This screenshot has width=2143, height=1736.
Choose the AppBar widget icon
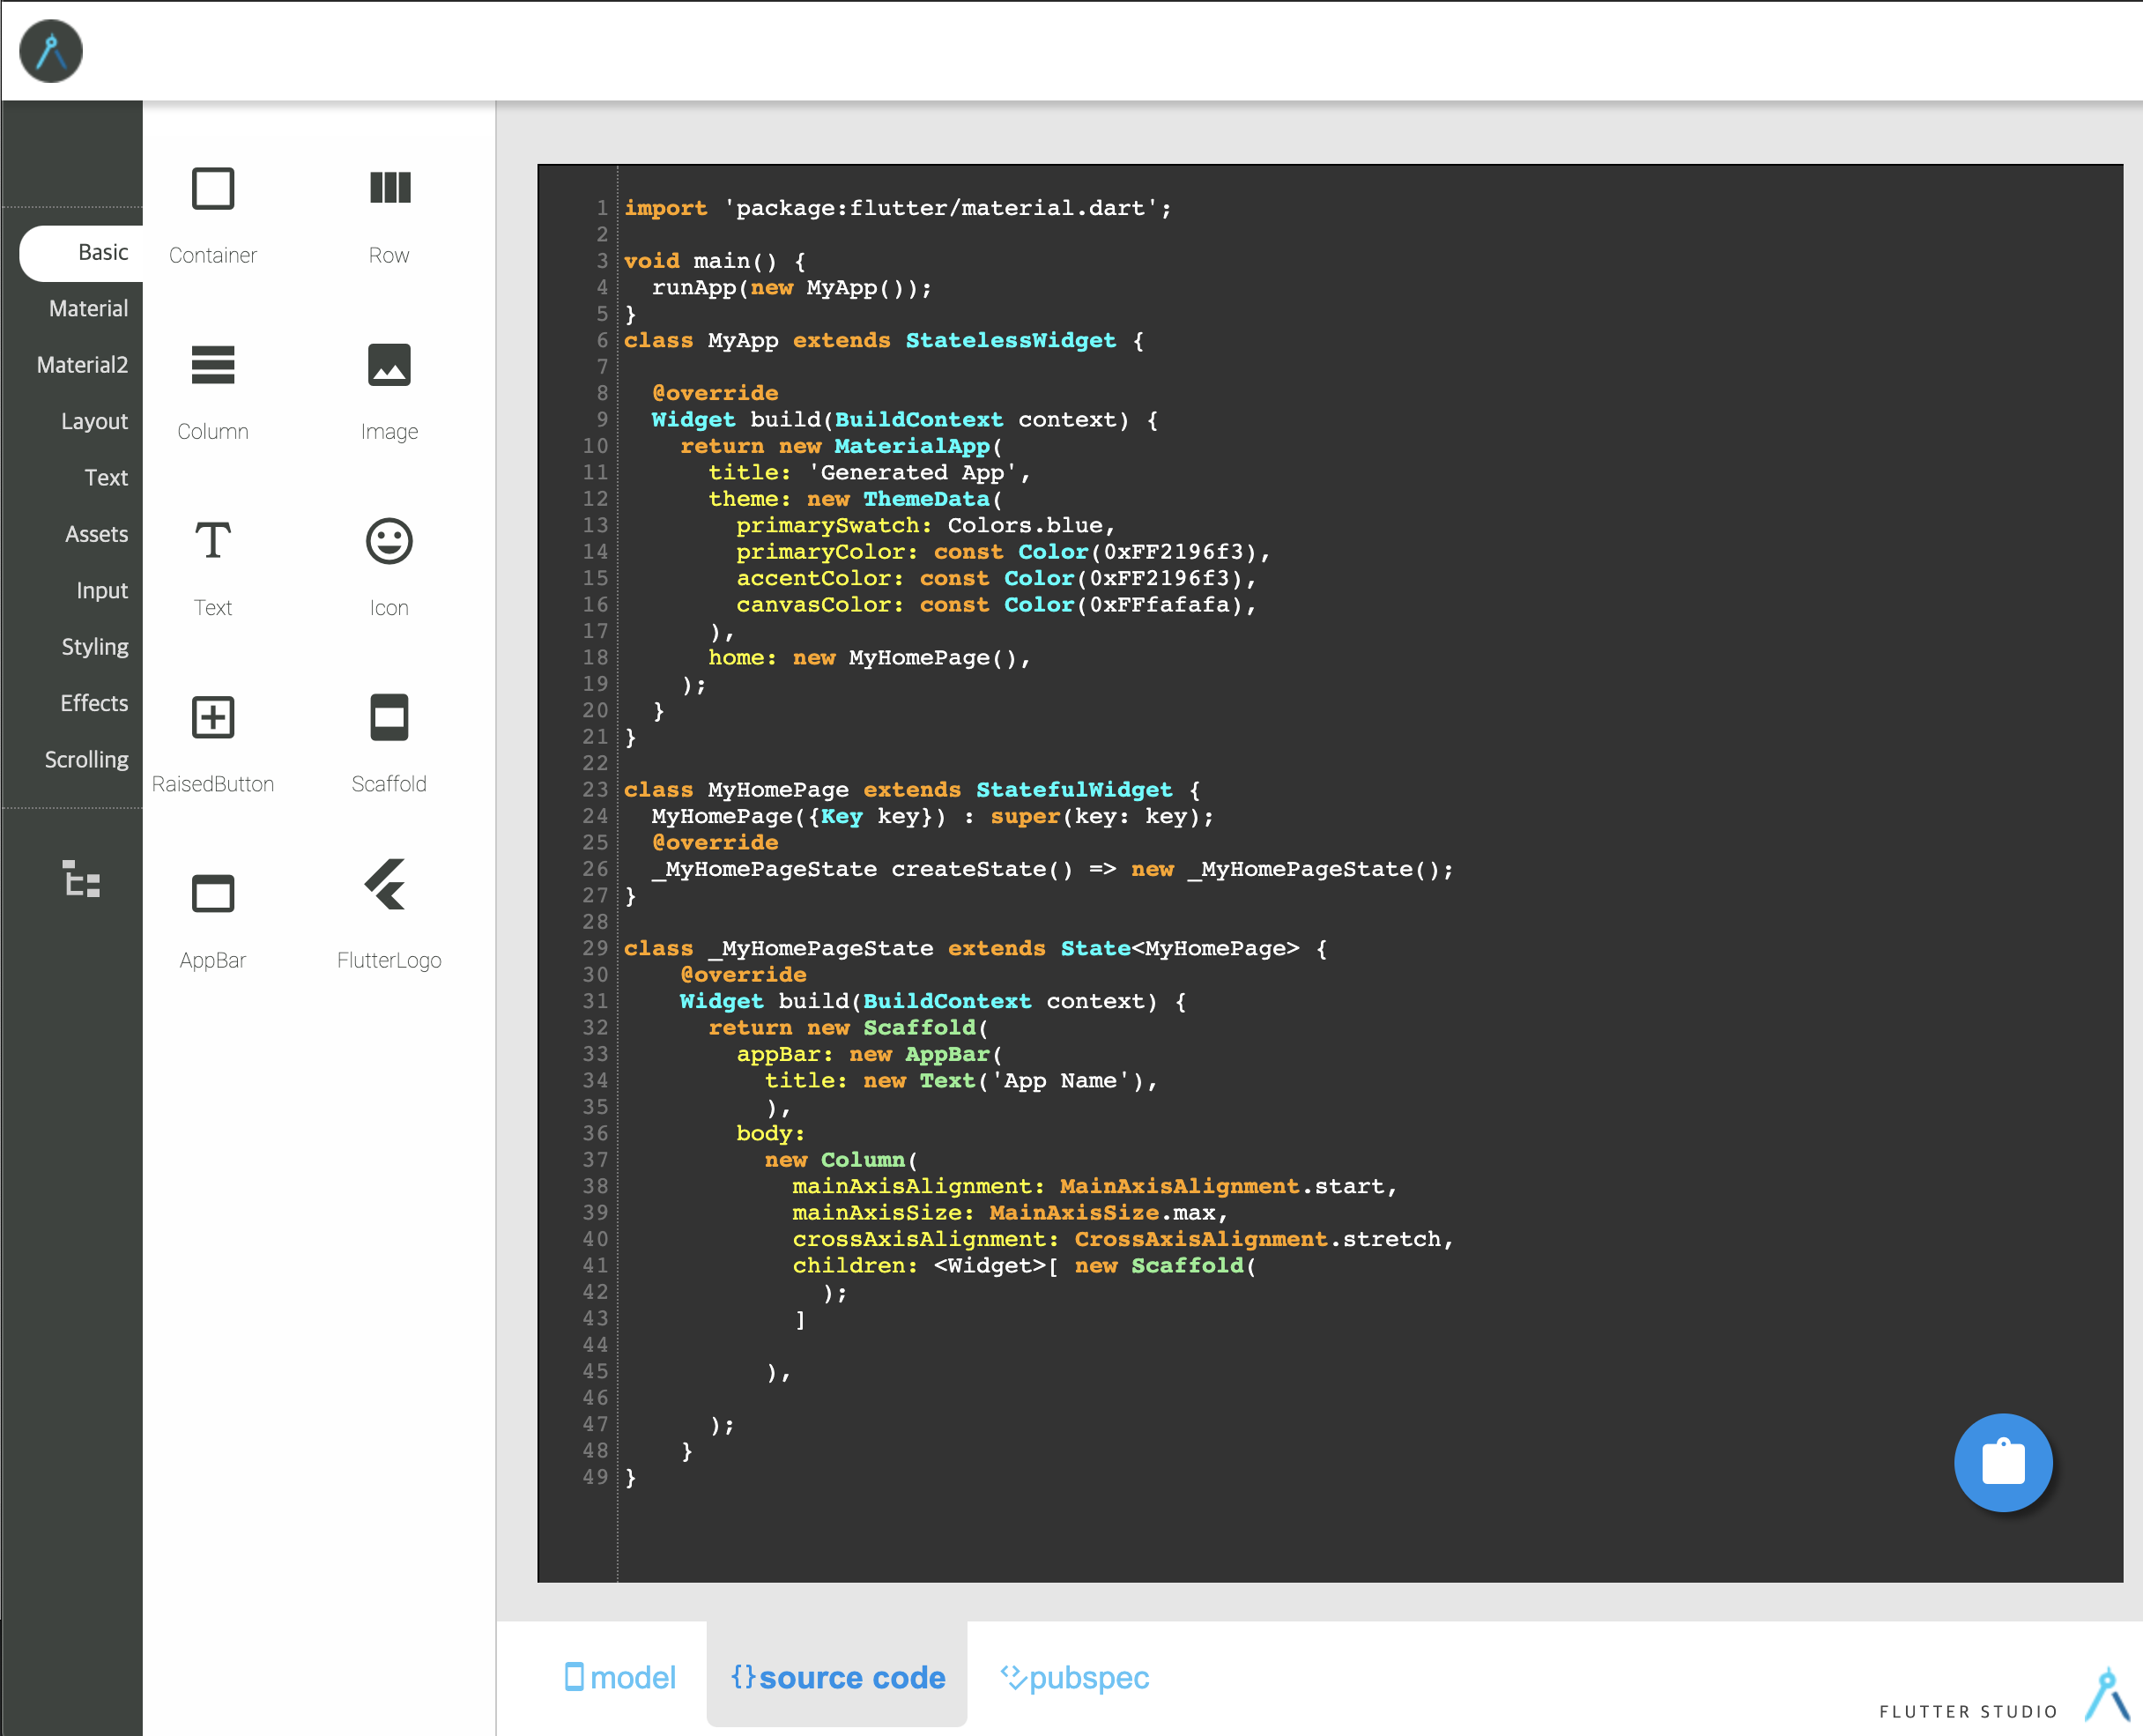(x=212, y=893)
